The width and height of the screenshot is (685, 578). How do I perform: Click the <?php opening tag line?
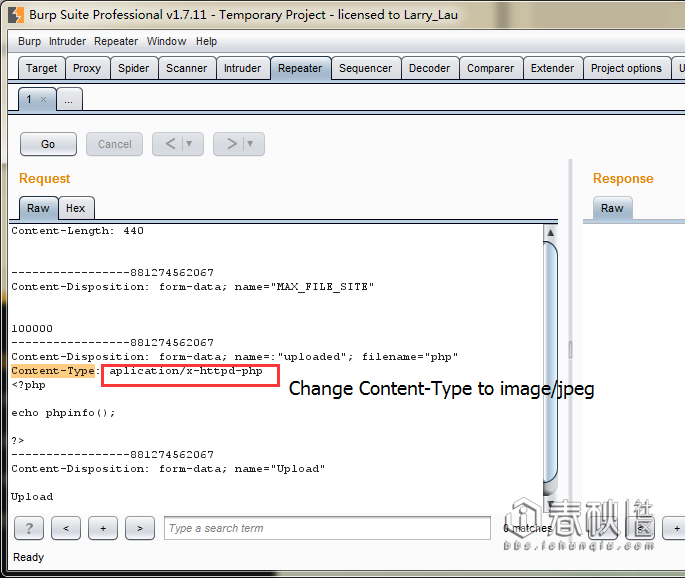[x=28, y=385]
